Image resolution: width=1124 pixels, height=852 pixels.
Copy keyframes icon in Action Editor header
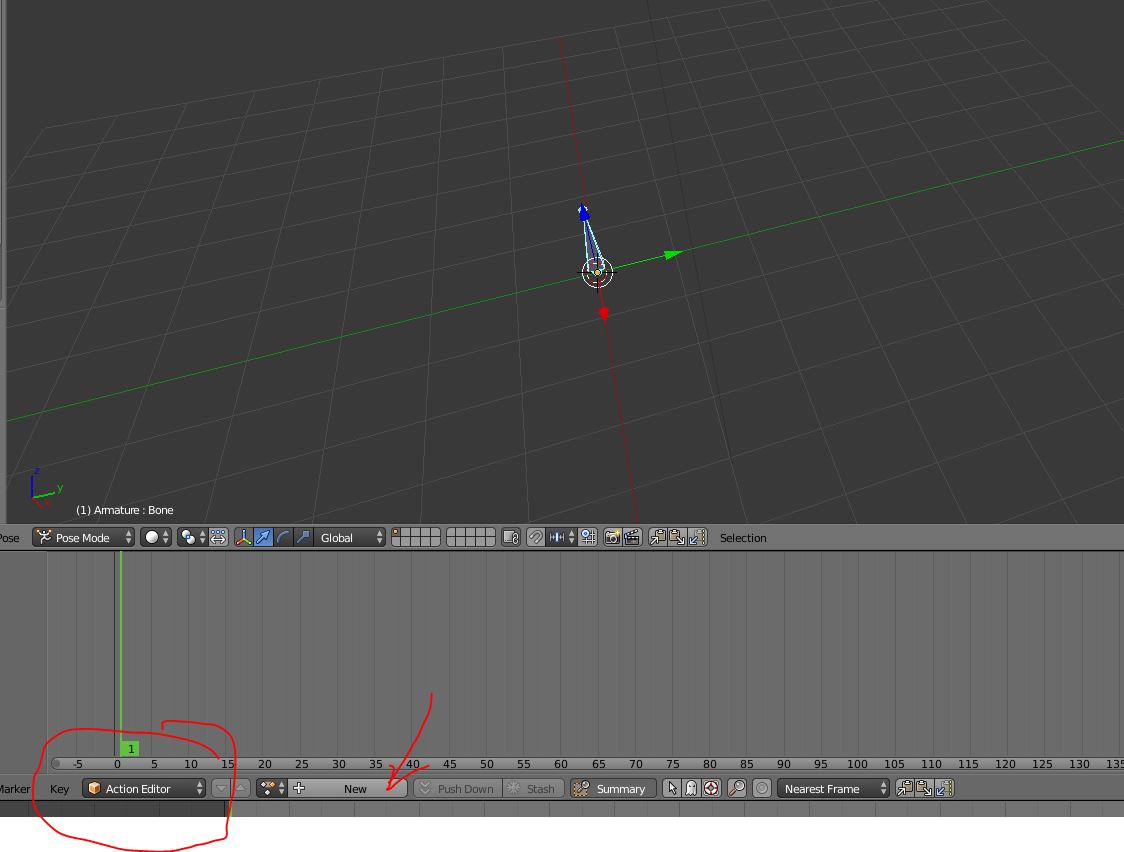[x=904, y=789]
